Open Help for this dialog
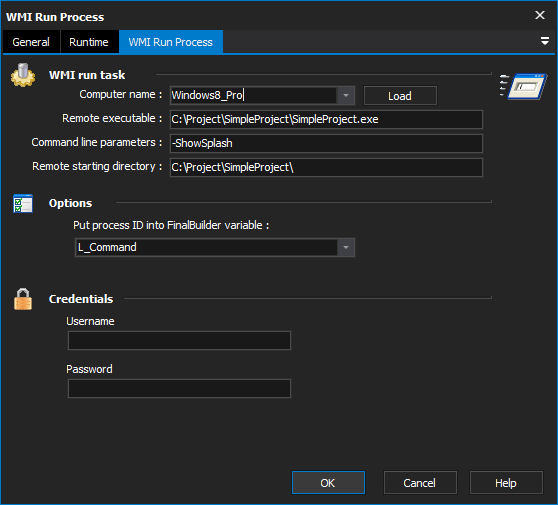Viewport: 558px width, 505px height. 506,483
